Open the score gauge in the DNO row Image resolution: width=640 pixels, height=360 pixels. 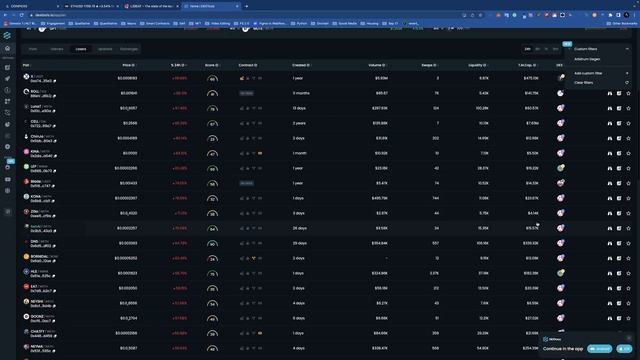click(212, 243)
